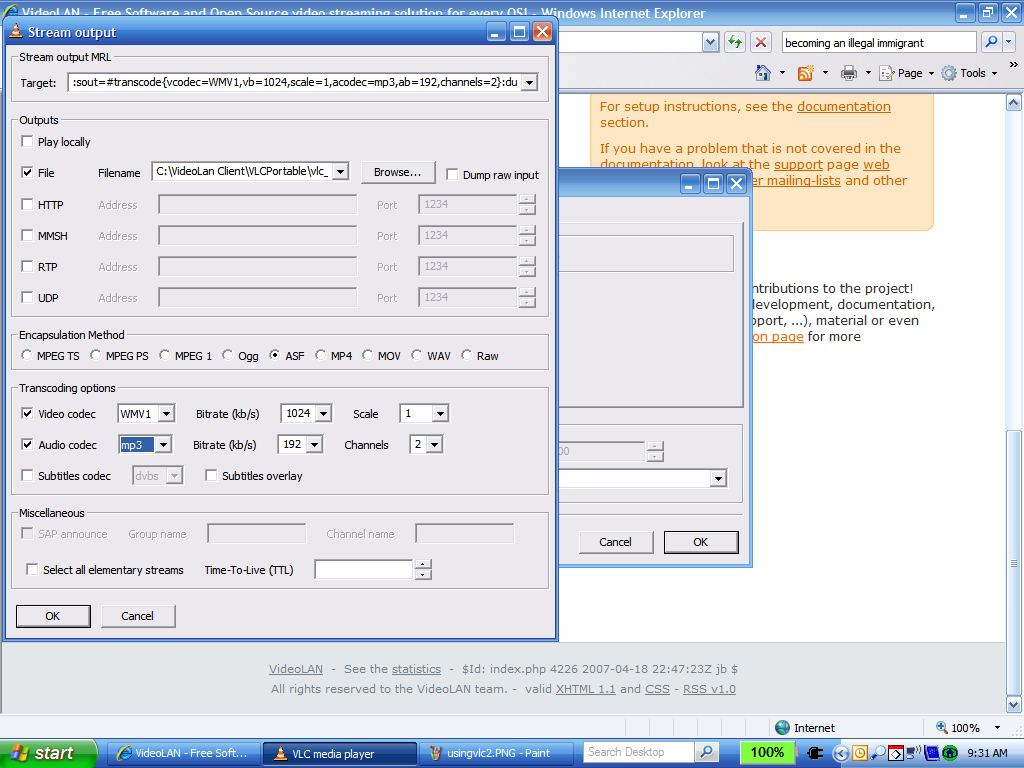Click the zoom level magnifier in status bar

(x=942, y=728)
